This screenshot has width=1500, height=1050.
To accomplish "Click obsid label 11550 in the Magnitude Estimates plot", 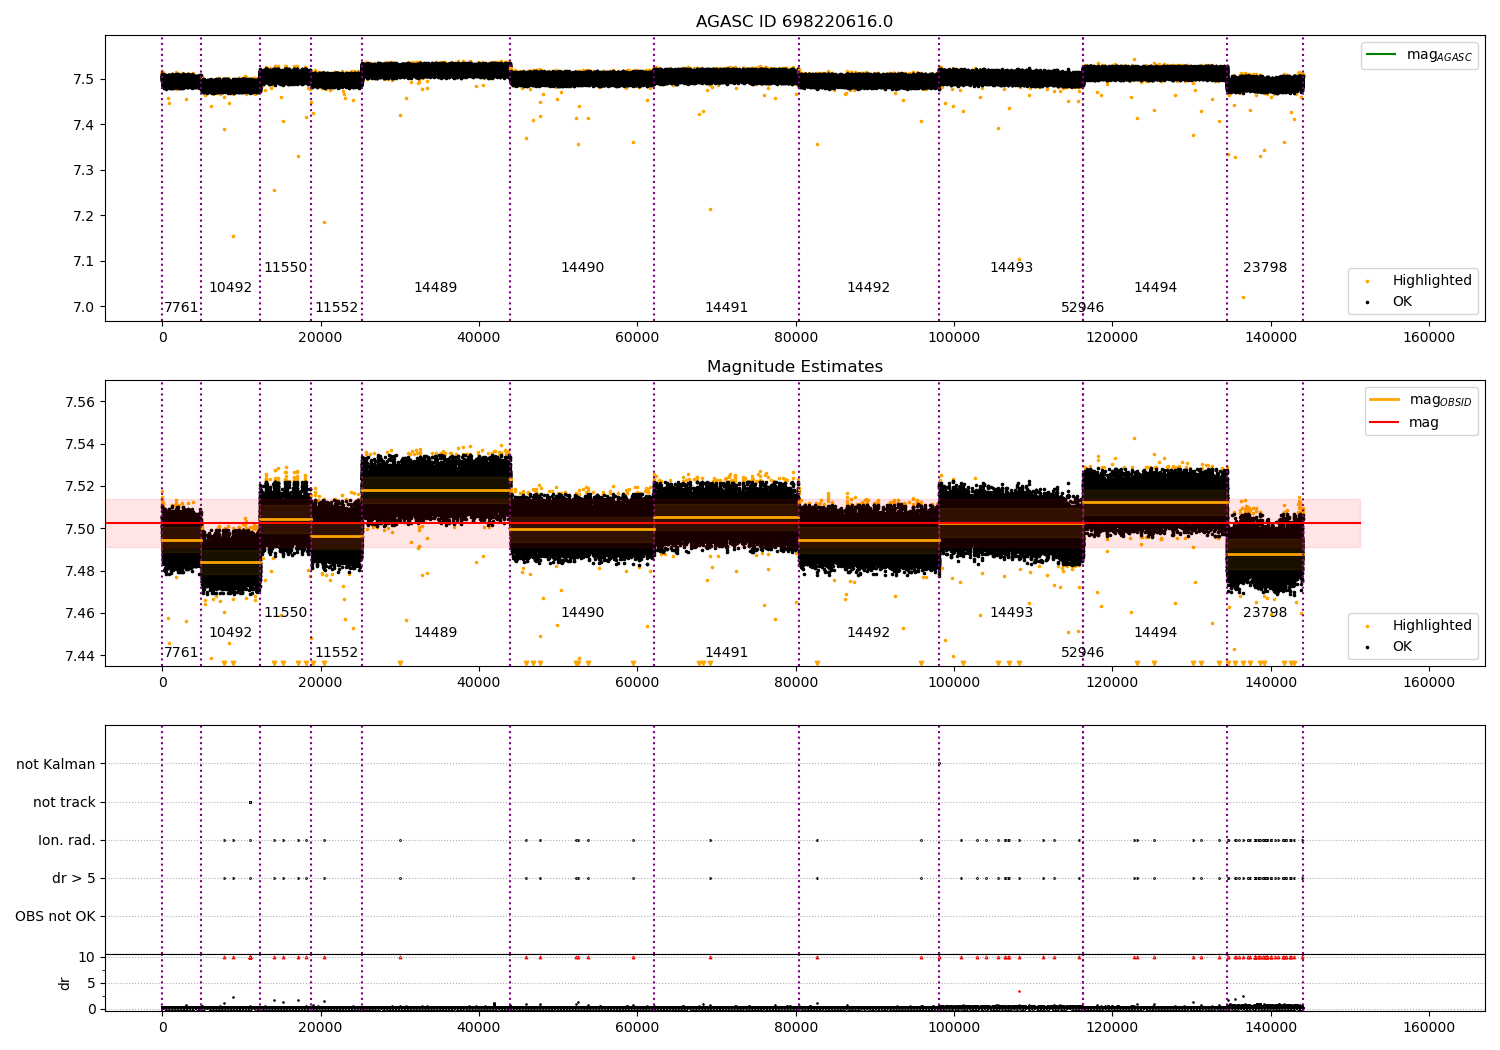I will pyautogui.click(x=285, y=612).
